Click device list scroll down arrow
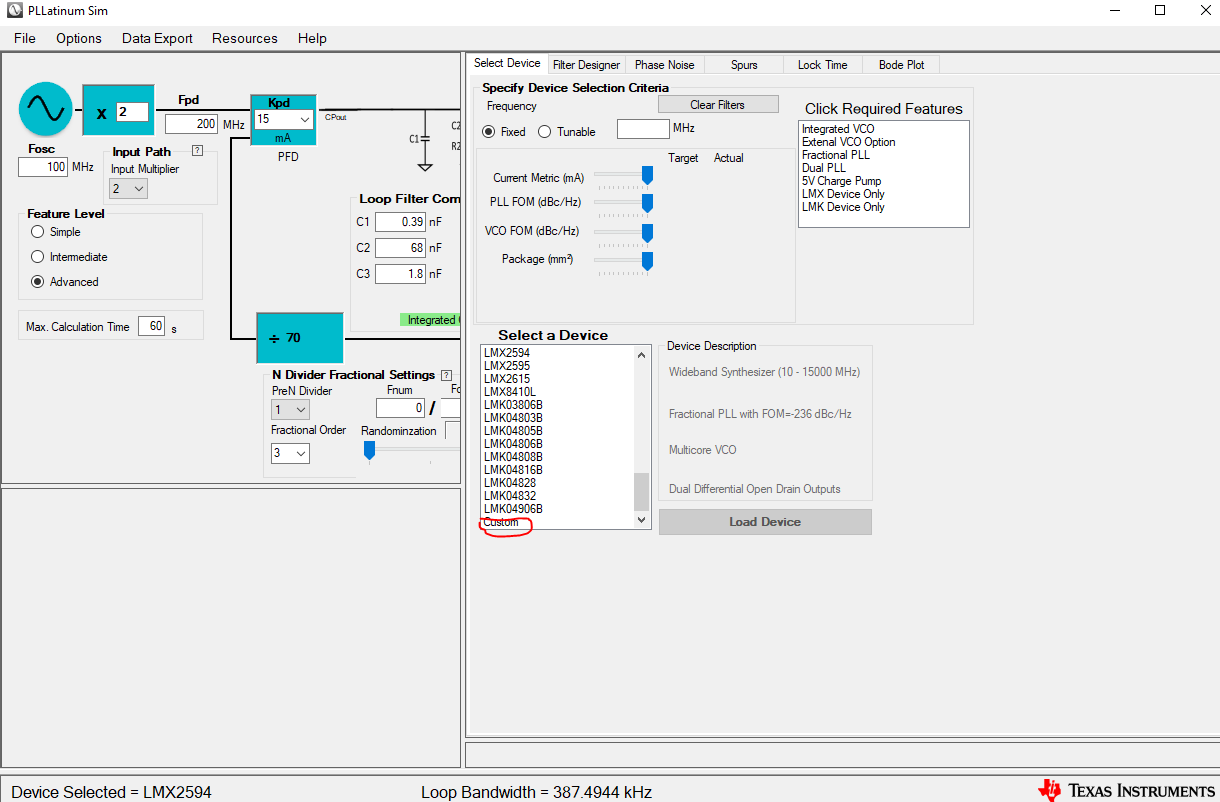Image resolution: width=1220 pixels, height=802 pixels. point(642,520)
